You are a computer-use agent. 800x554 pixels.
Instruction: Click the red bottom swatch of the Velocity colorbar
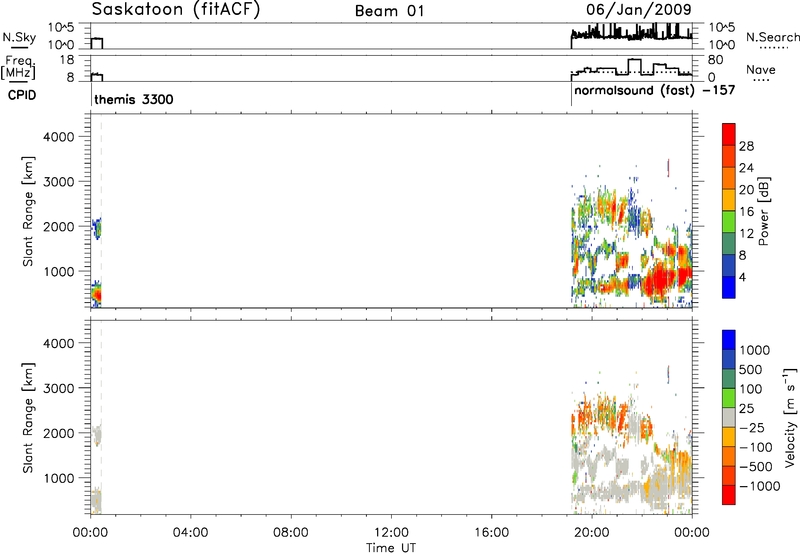(729, 494)
